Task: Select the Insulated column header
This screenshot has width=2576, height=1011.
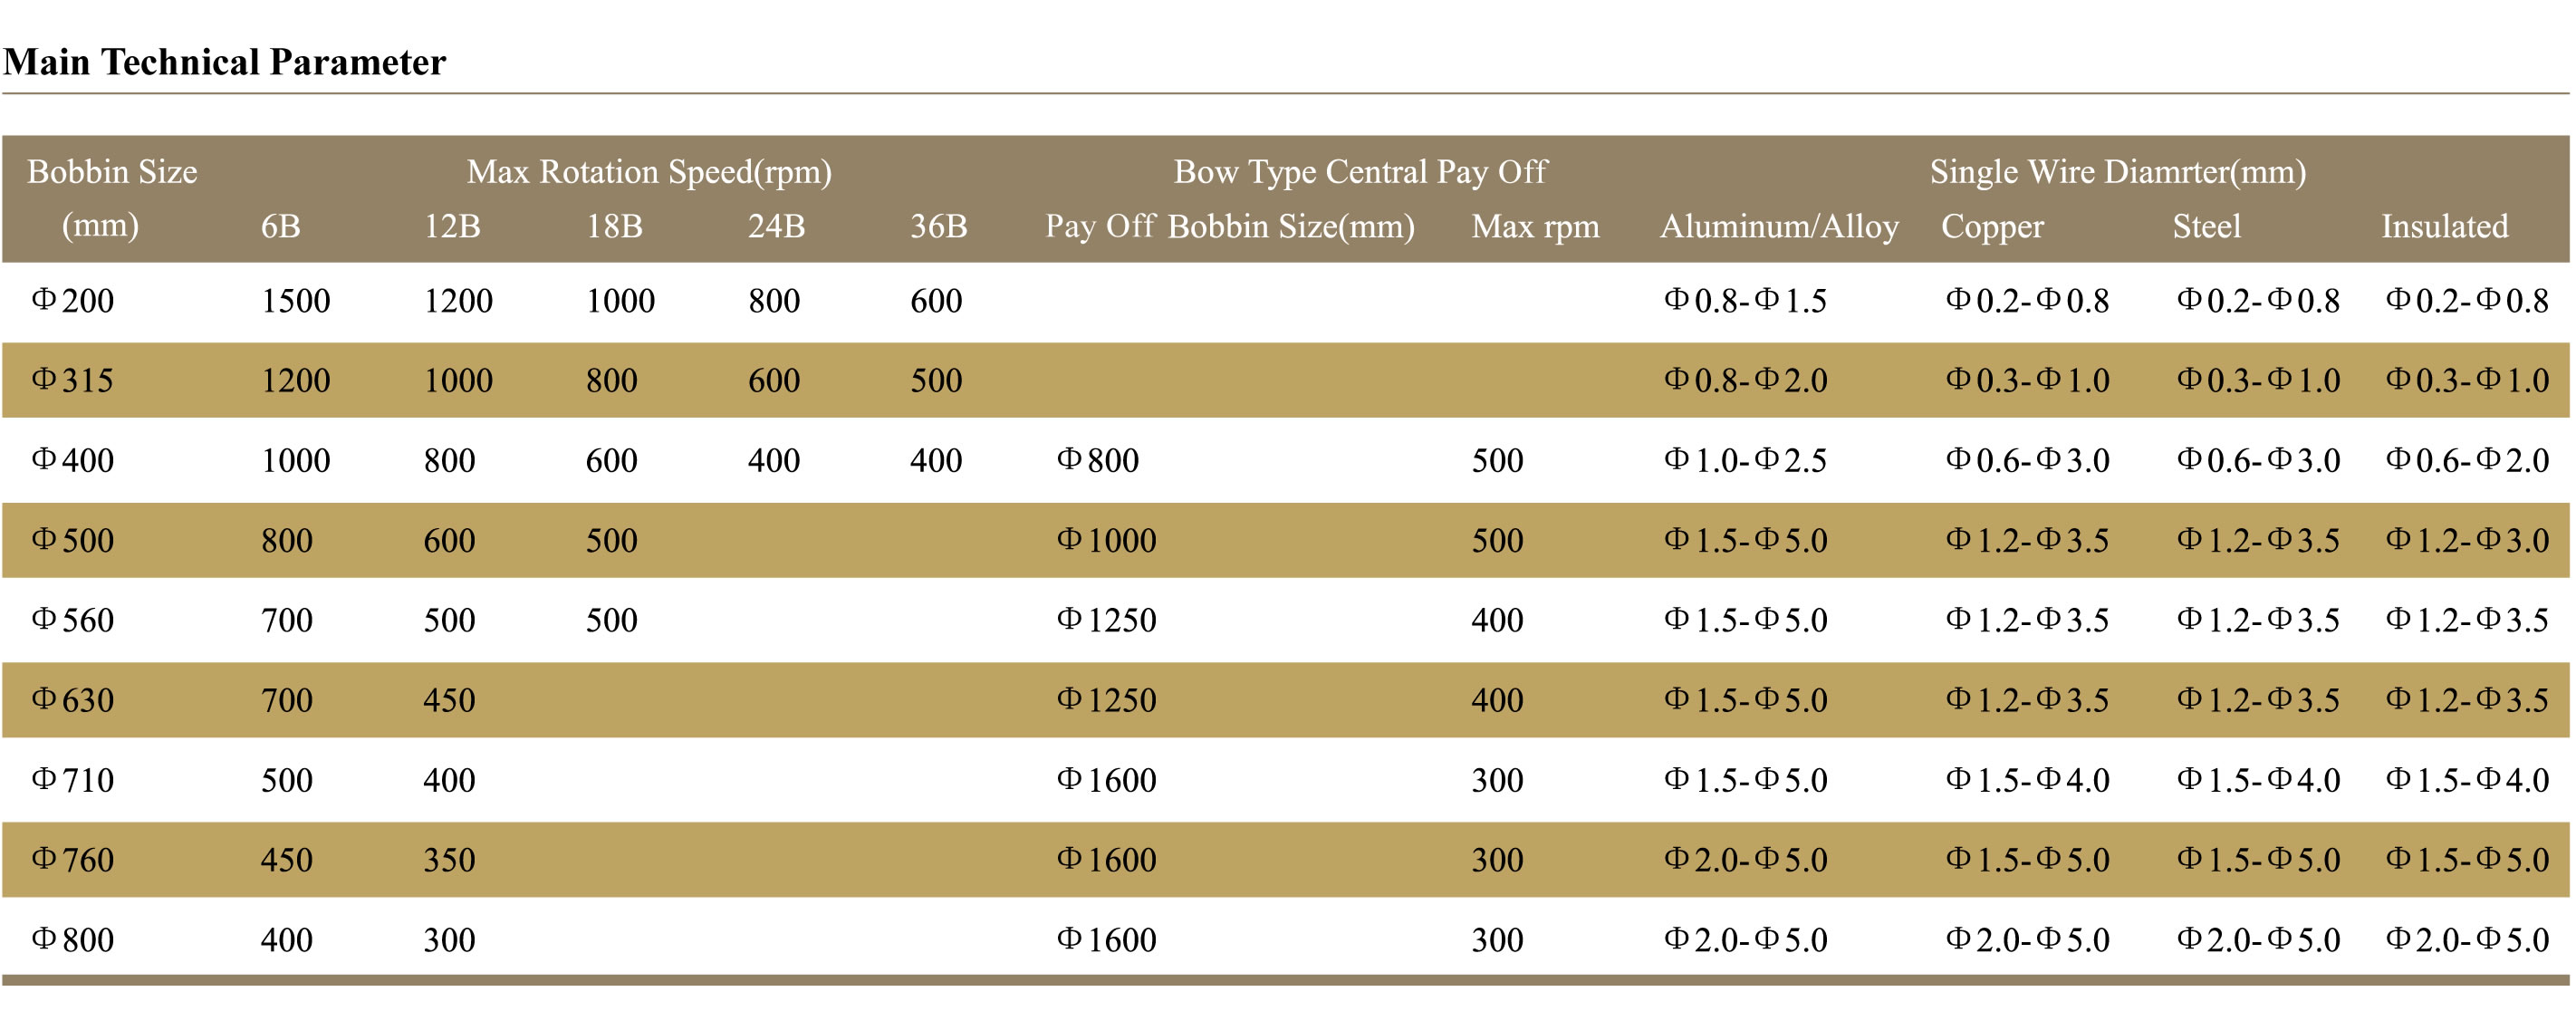Action: pos(2444,227)
